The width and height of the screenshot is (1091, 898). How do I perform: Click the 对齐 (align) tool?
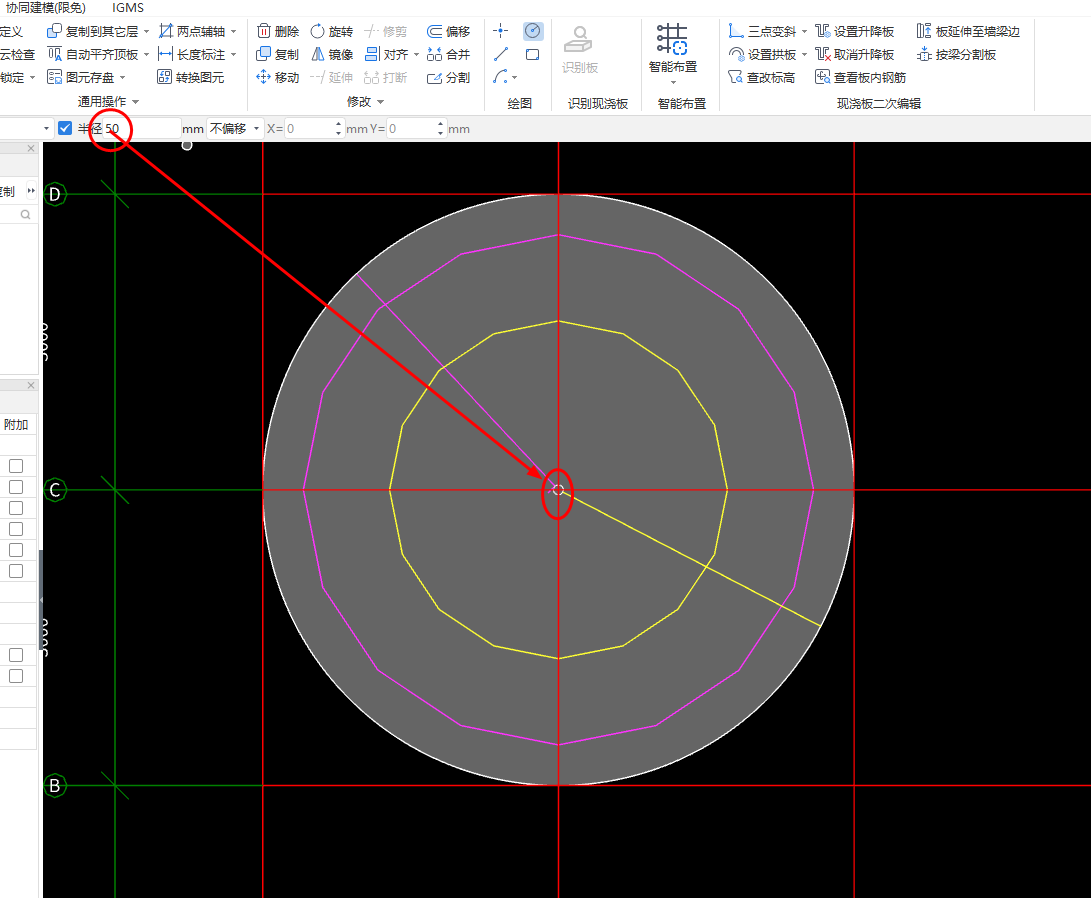tap(387, 54)
